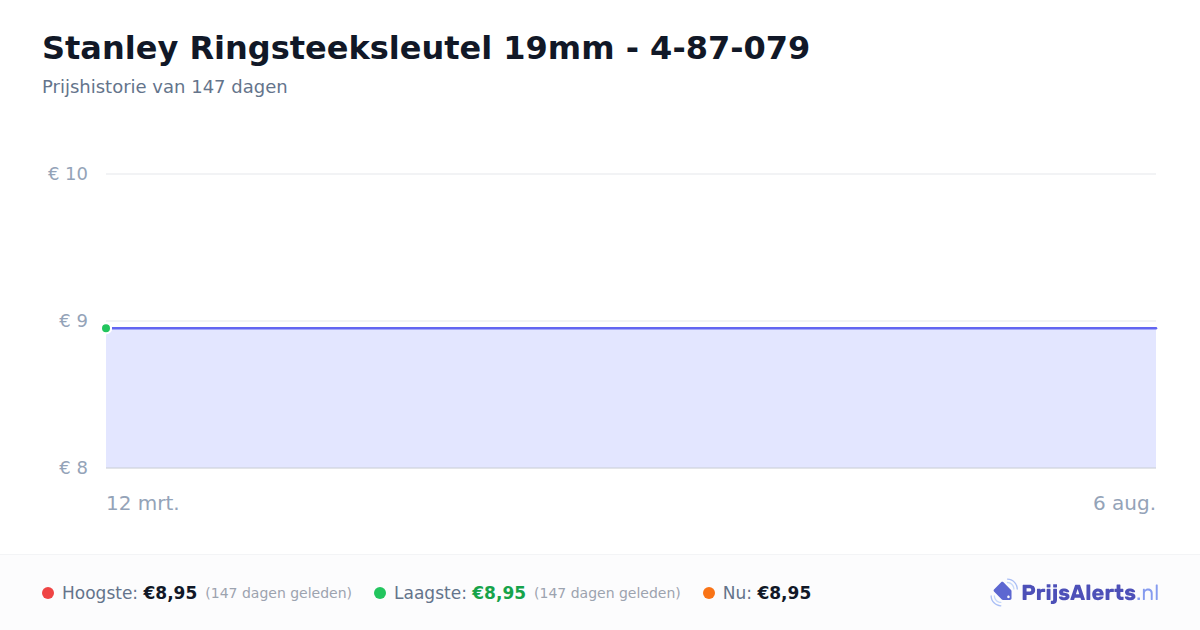Click the orange Nu indicator dot
The height and width of the screenshot is (630, 1200).
click(x=709, y=593)
